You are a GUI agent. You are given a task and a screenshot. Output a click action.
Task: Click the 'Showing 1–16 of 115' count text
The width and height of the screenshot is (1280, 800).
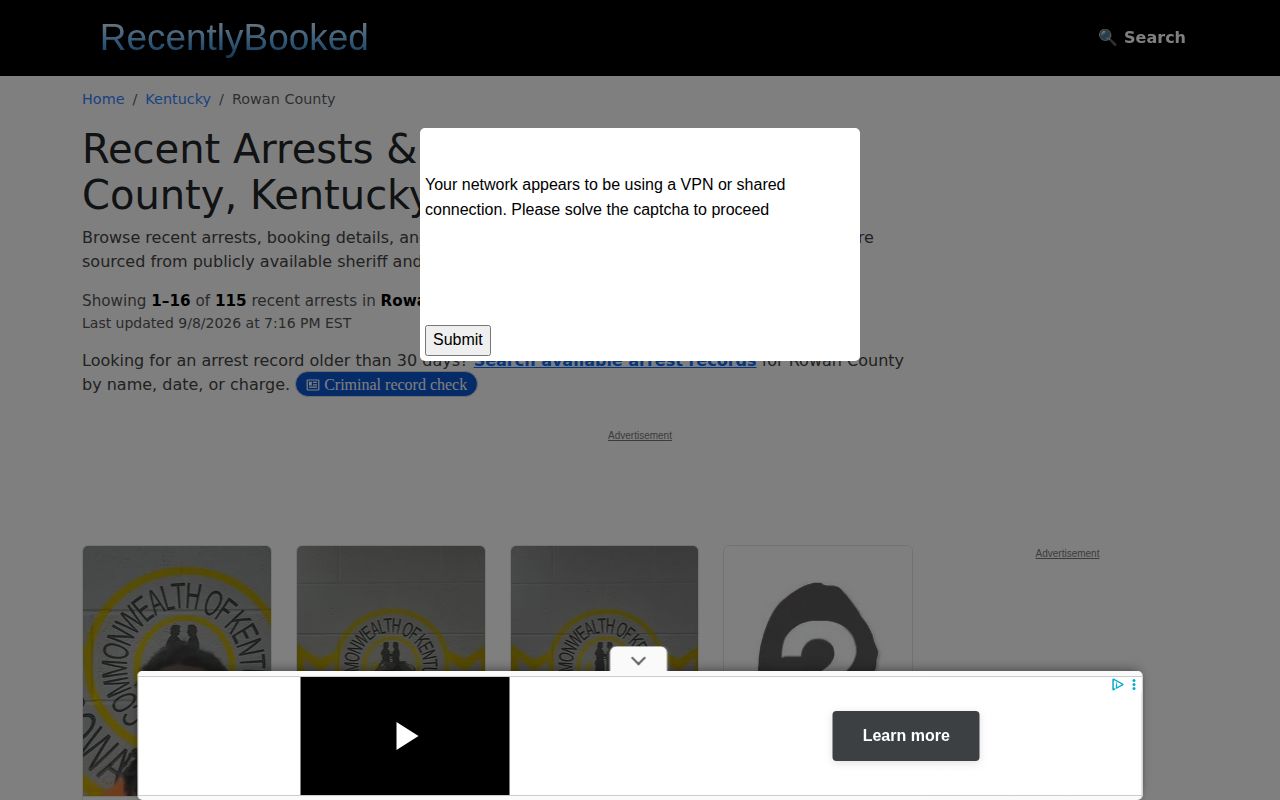pos(164,300)
